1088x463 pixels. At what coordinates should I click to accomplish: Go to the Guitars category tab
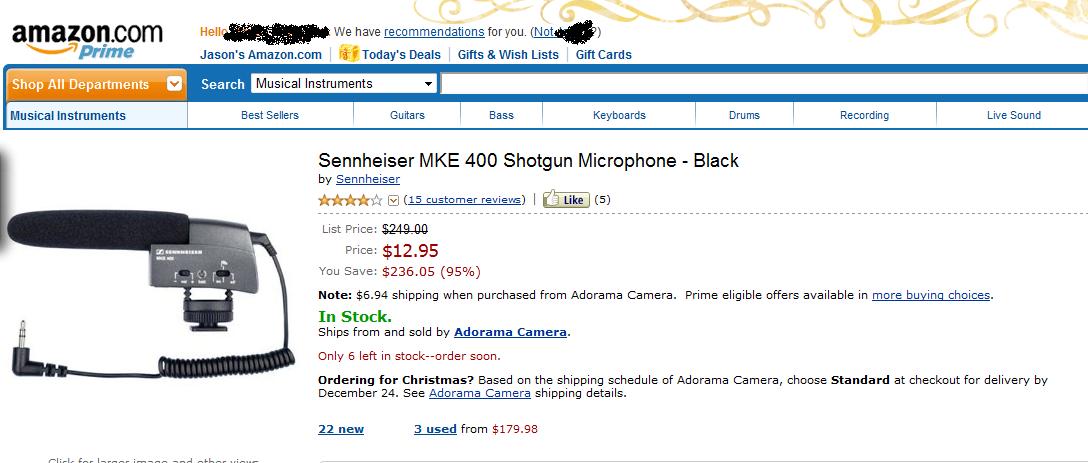click(407, 115)
